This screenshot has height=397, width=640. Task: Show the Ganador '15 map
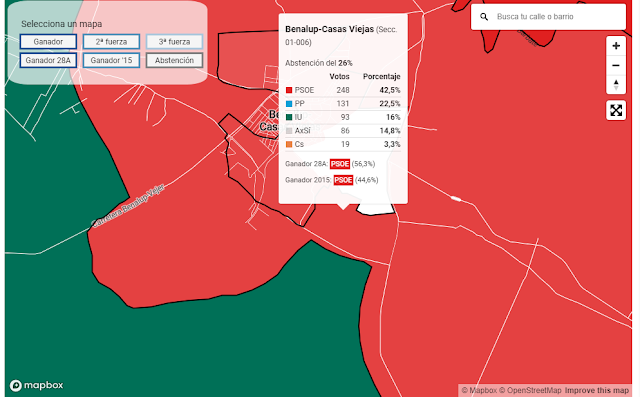click(111, 60)
